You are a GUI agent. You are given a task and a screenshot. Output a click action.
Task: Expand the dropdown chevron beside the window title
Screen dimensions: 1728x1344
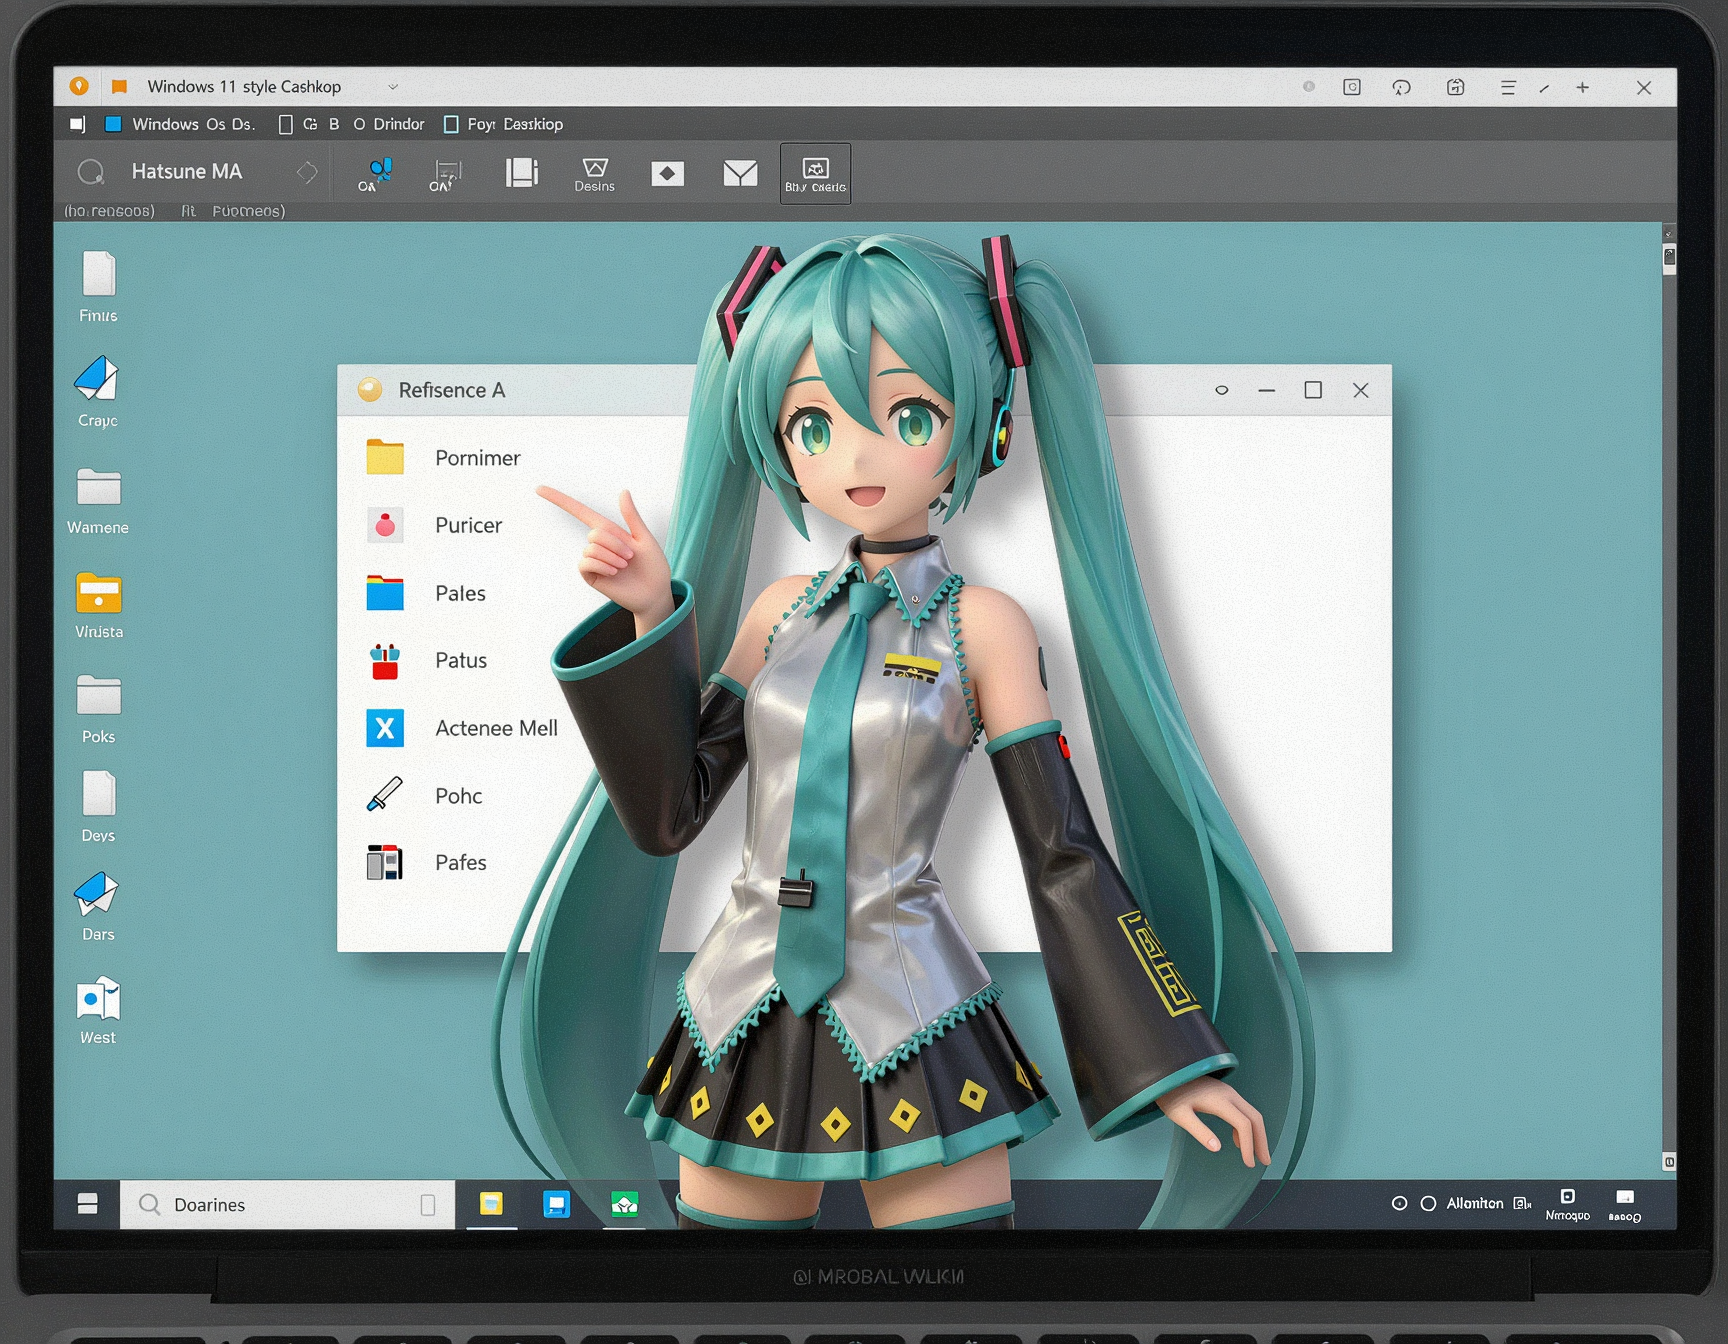(x=393, y=87)
